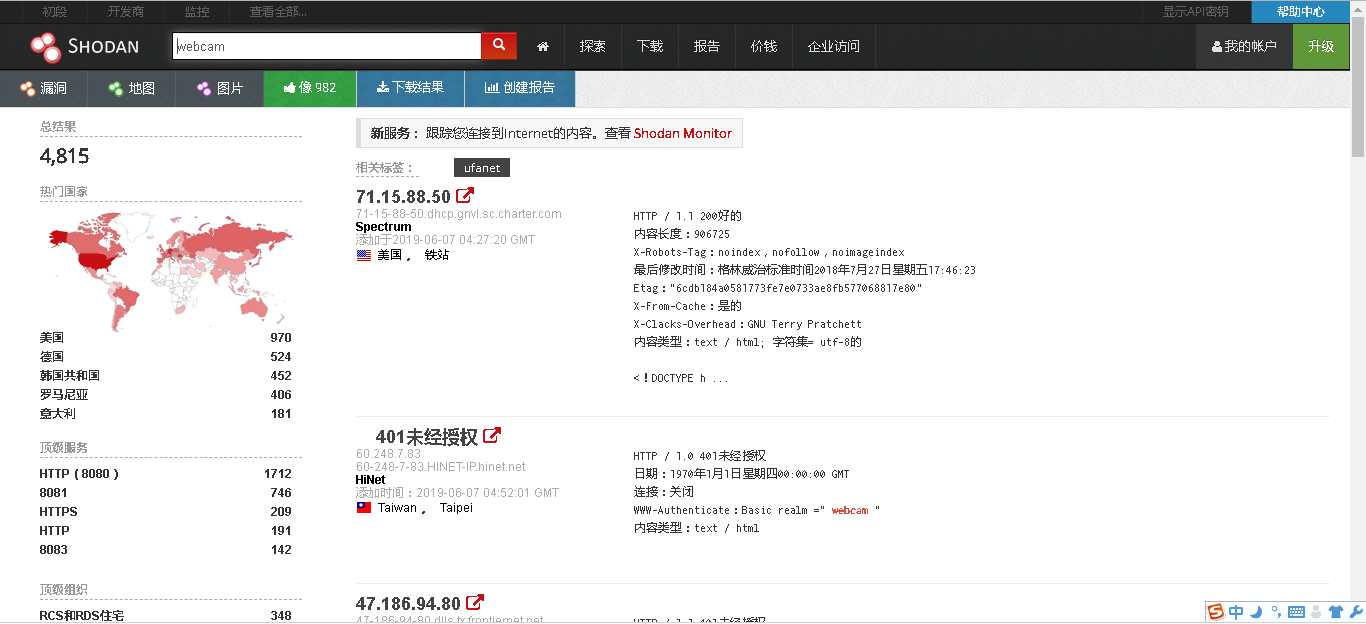Open the 价钱 menu item
Viewport: 1366px width, 624px height.
tap(764, 46)
